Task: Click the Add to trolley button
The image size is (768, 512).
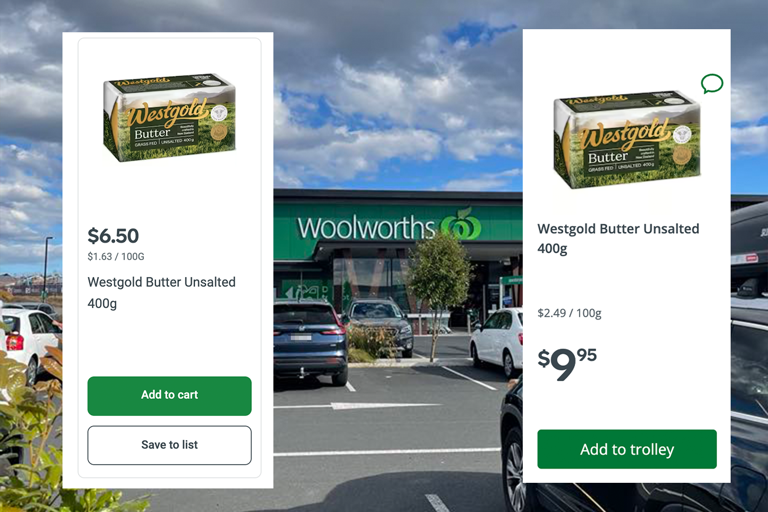Action: (x=627, y=449)
